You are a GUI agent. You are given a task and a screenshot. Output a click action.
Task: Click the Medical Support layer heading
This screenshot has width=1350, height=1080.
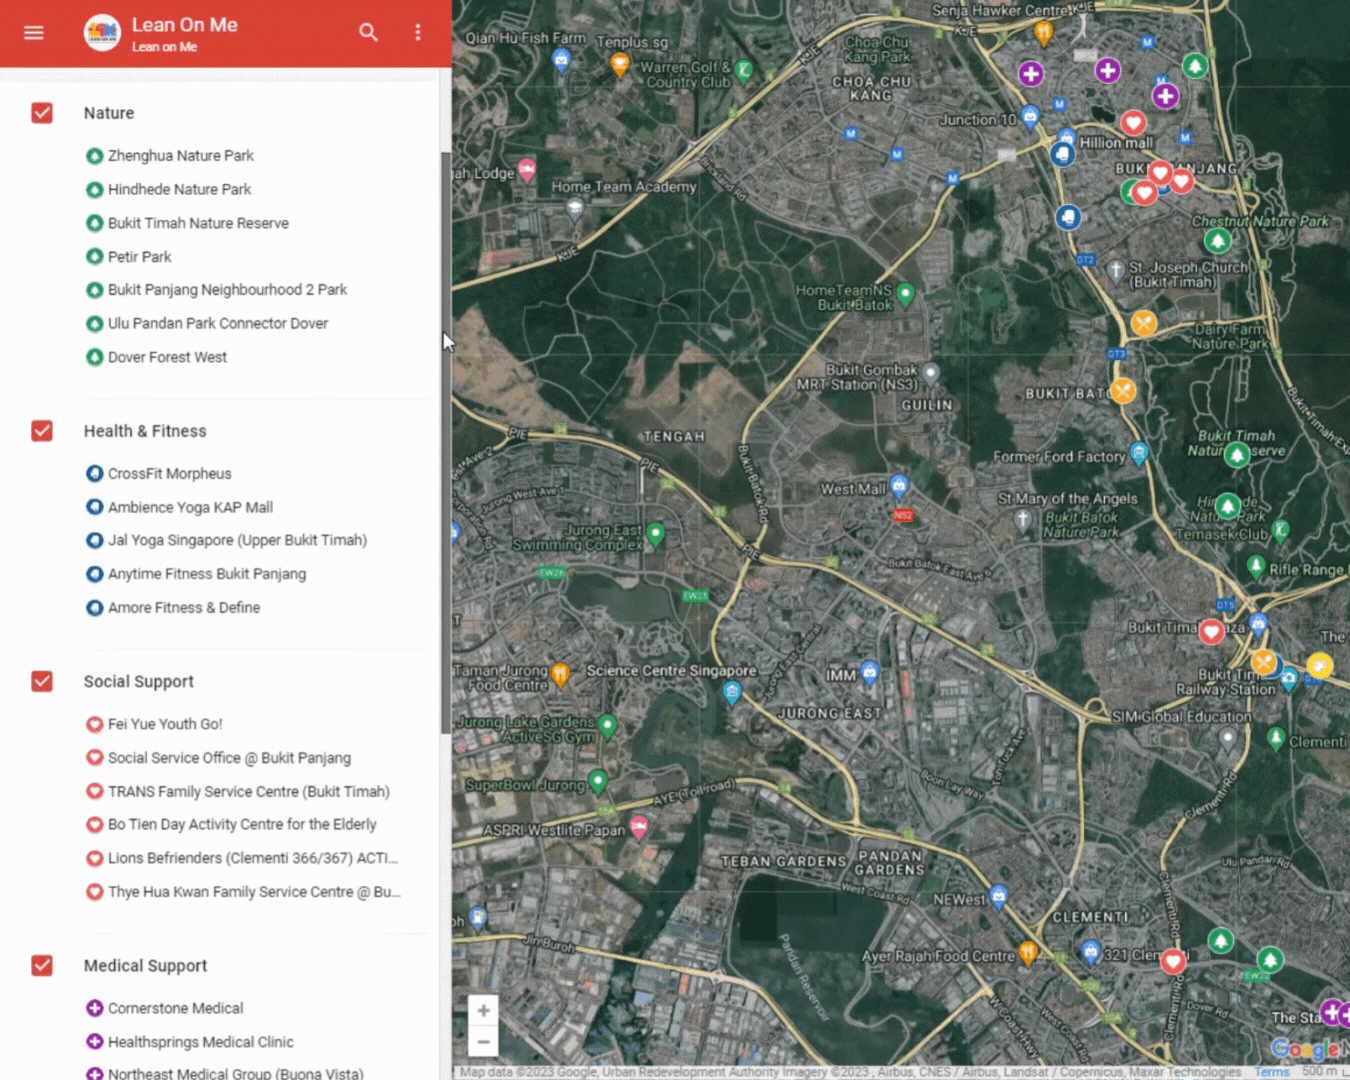pyautogui.click(x=146, y=965)
